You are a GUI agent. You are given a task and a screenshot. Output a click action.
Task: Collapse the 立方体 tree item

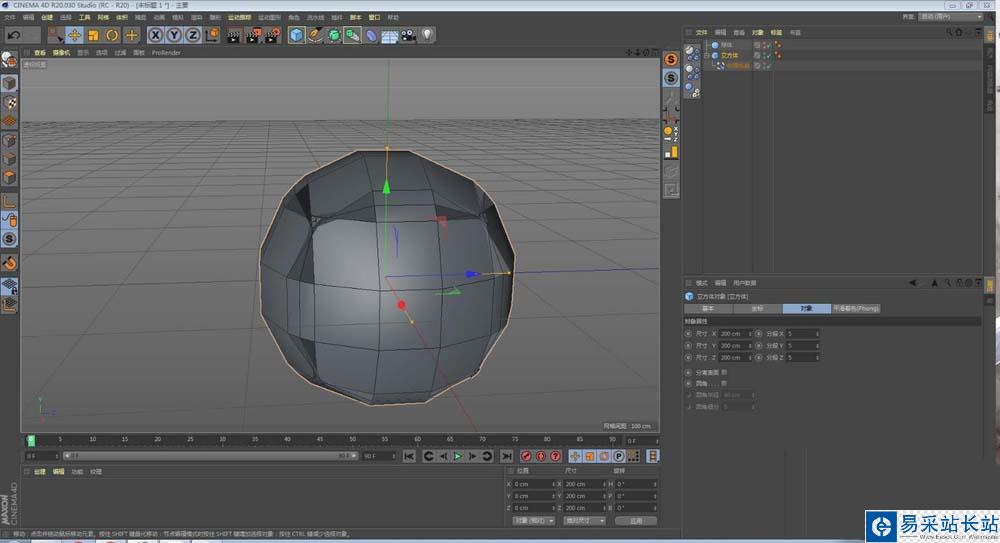pyautogui.click(x=706, y=55)
